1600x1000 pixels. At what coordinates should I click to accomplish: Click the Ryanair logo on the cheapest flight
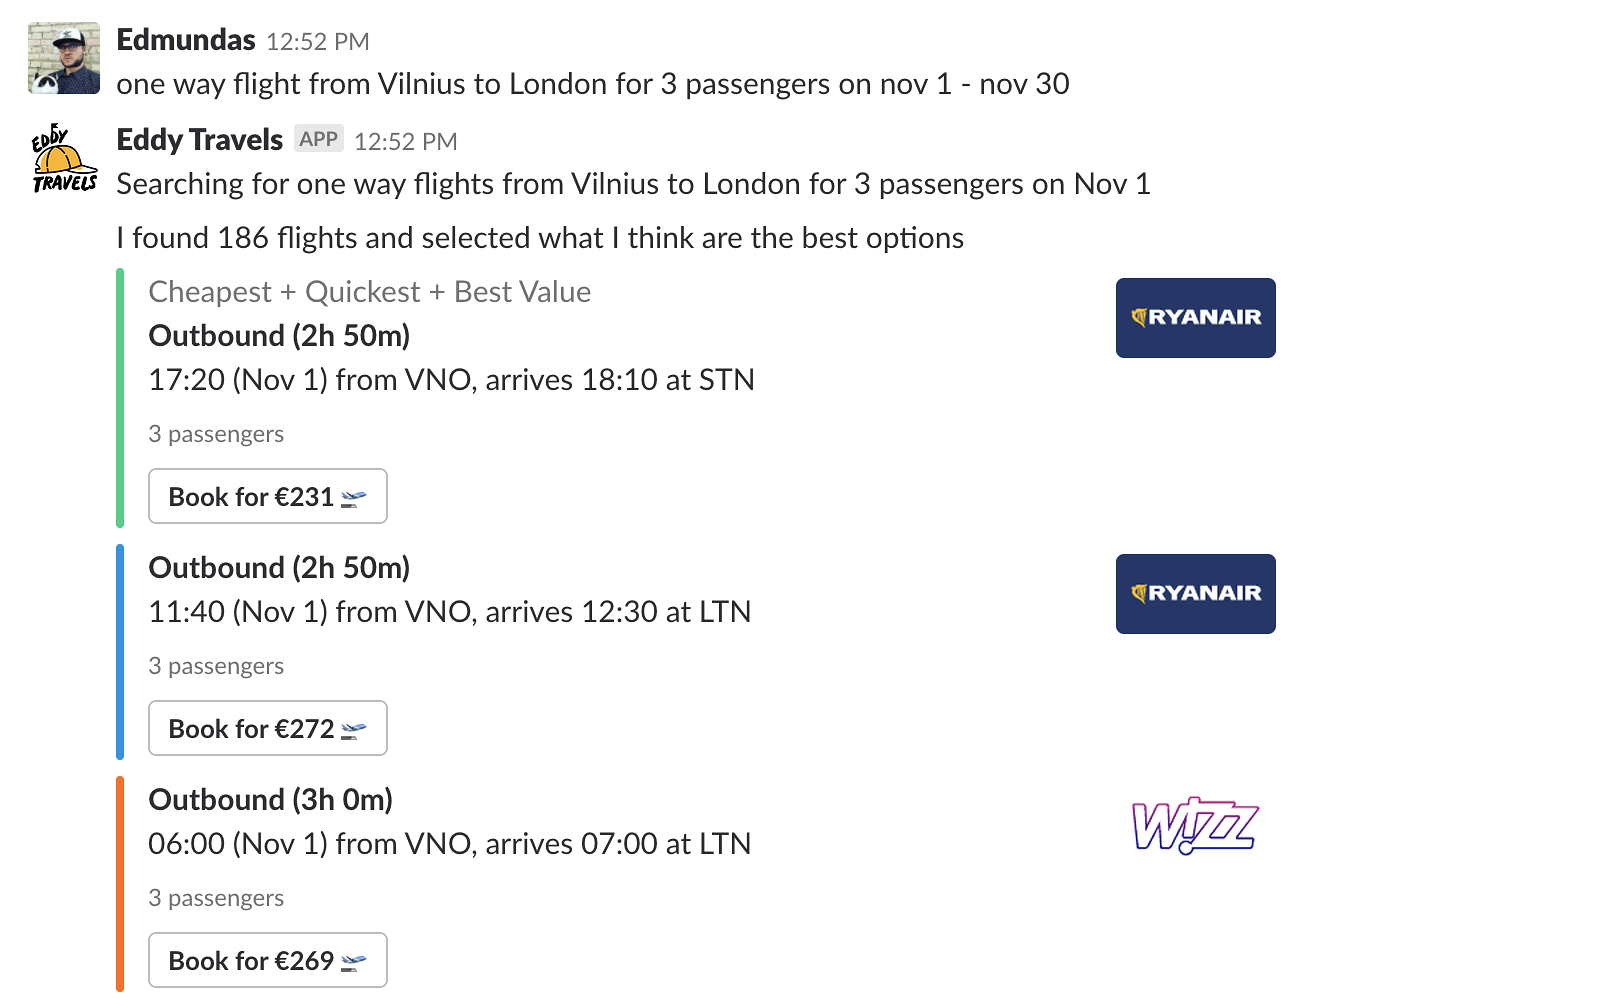(1194, 318)
